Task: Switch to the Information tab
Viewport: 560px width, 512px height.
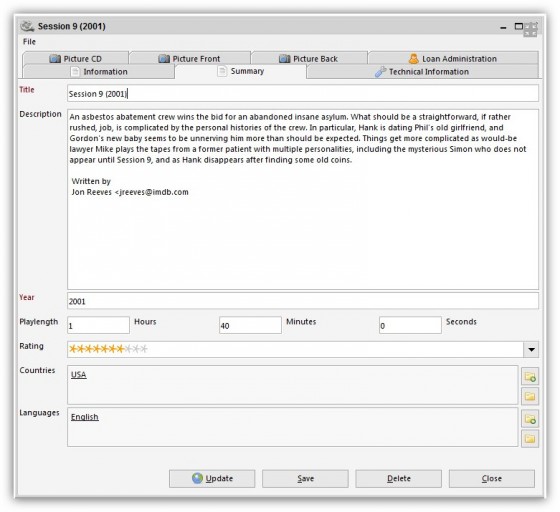Action: coord(99,71)
